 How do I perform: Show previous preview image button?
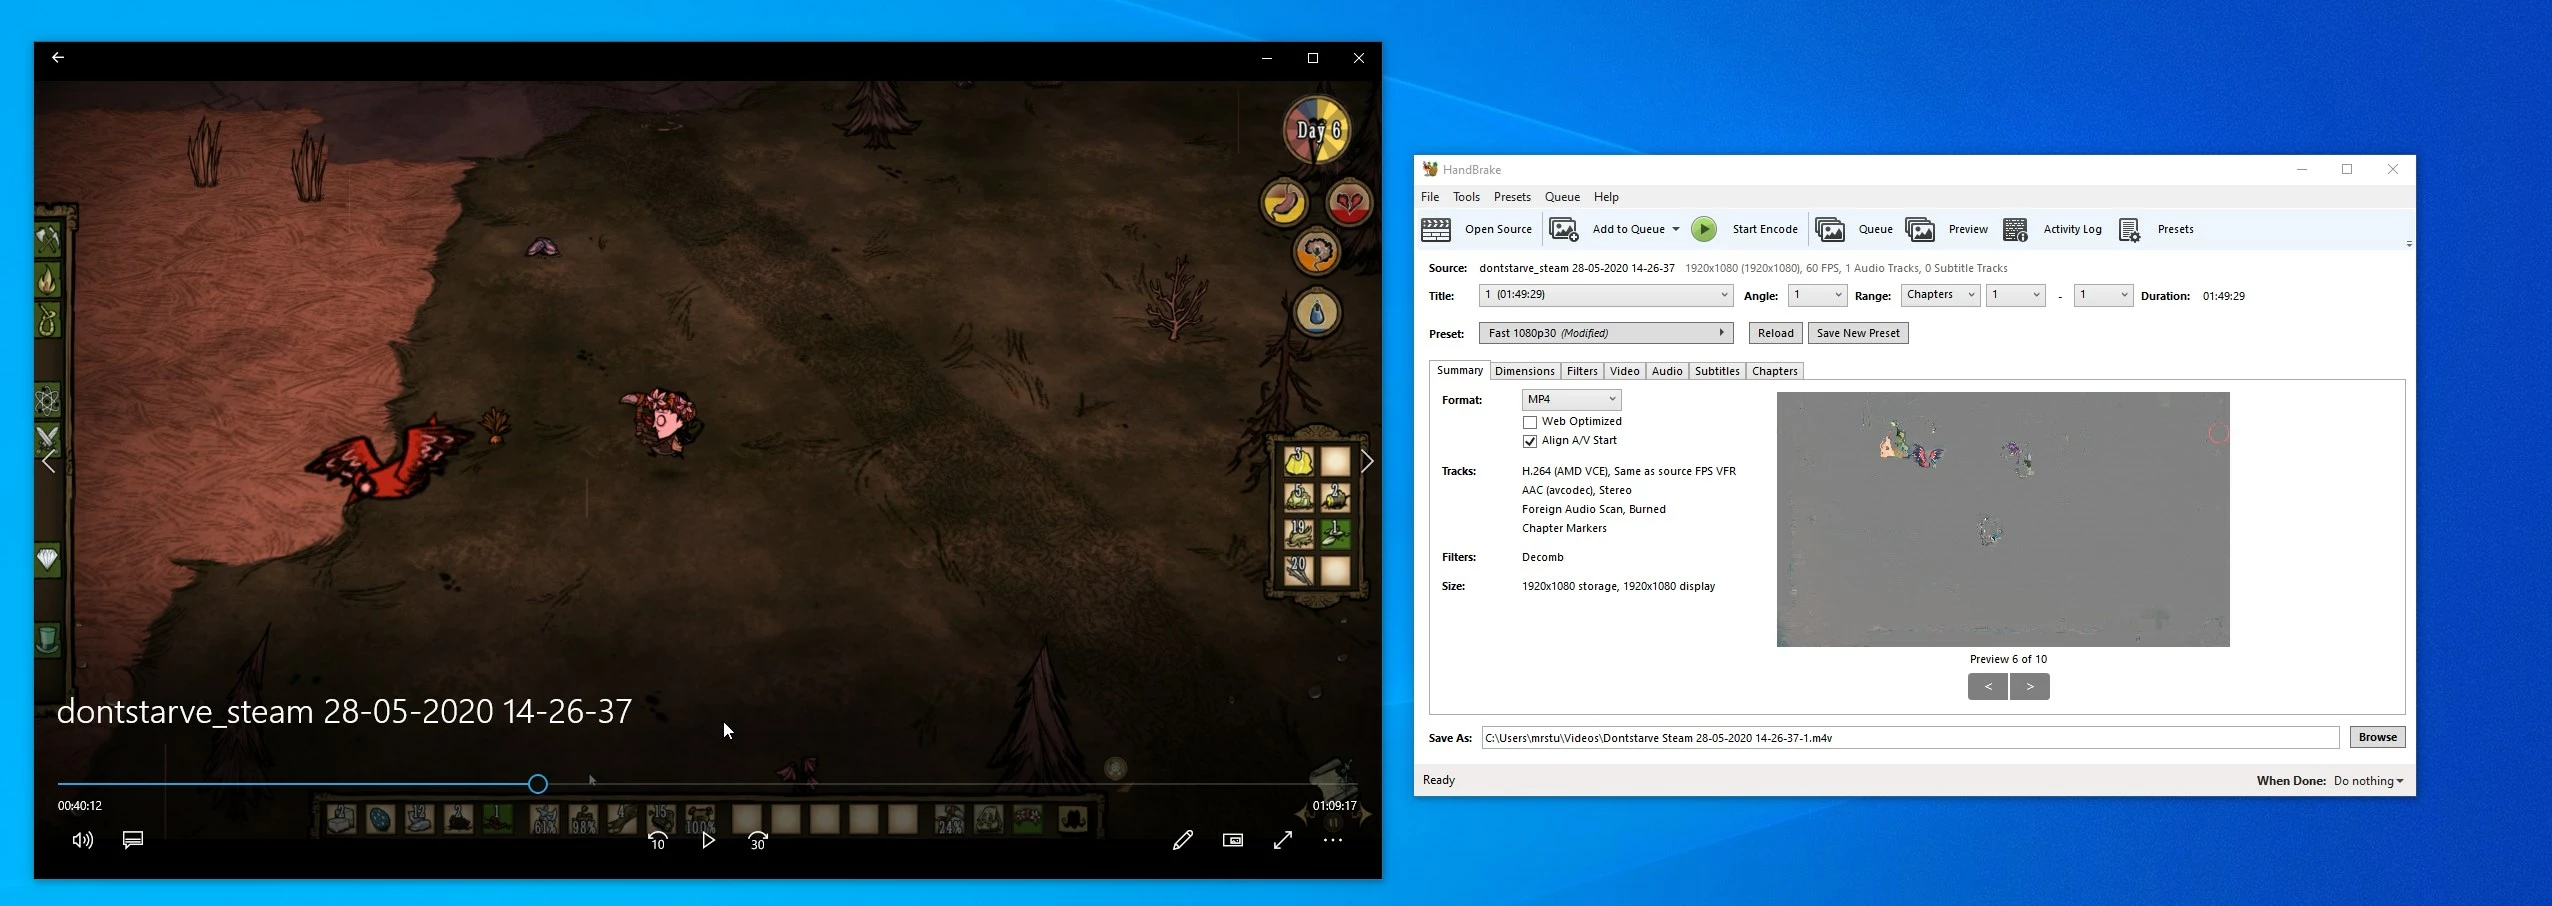tap(1987, 686)
